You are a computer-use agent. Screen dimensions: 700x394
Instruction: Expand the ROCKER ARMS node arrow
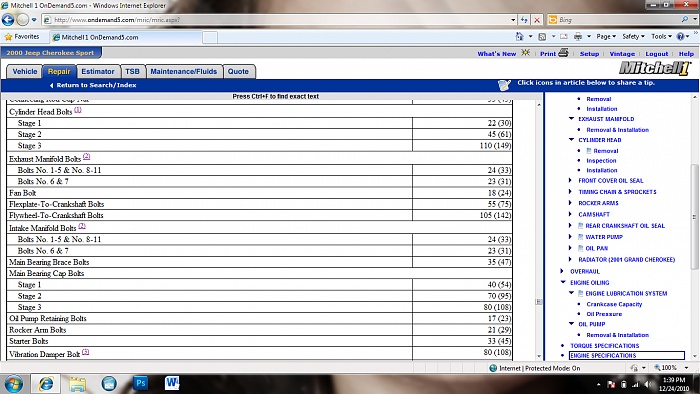pyautogui.click(x=570, y=203)
